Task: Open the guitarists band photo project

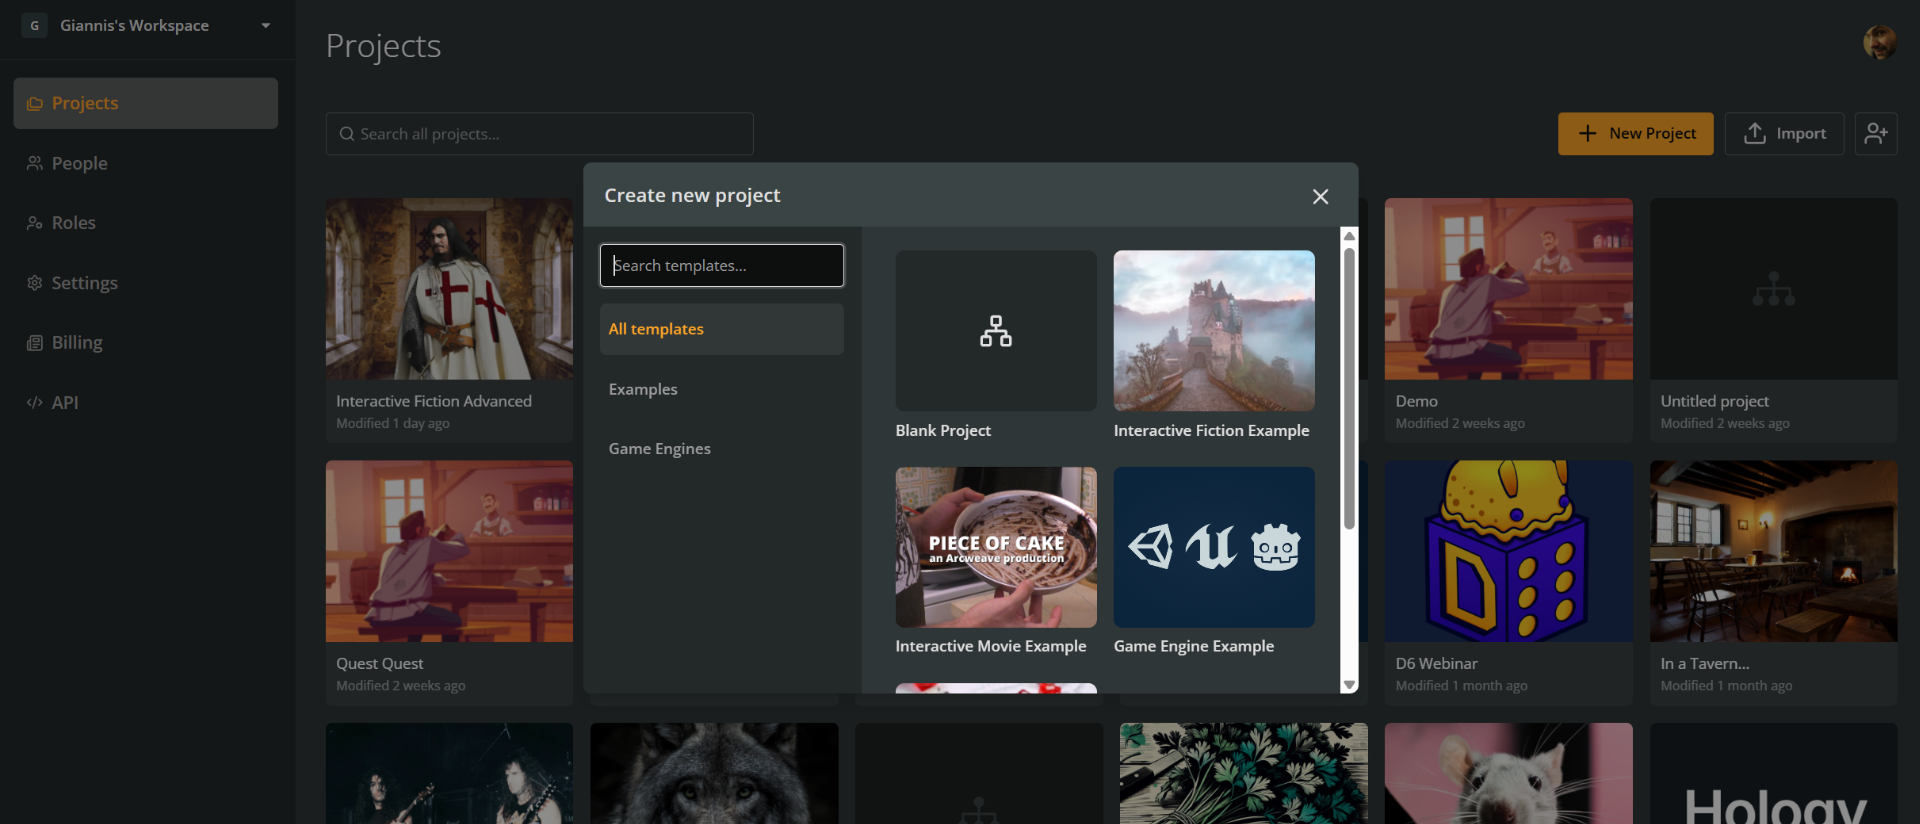Action: click(x=449, y=774)
